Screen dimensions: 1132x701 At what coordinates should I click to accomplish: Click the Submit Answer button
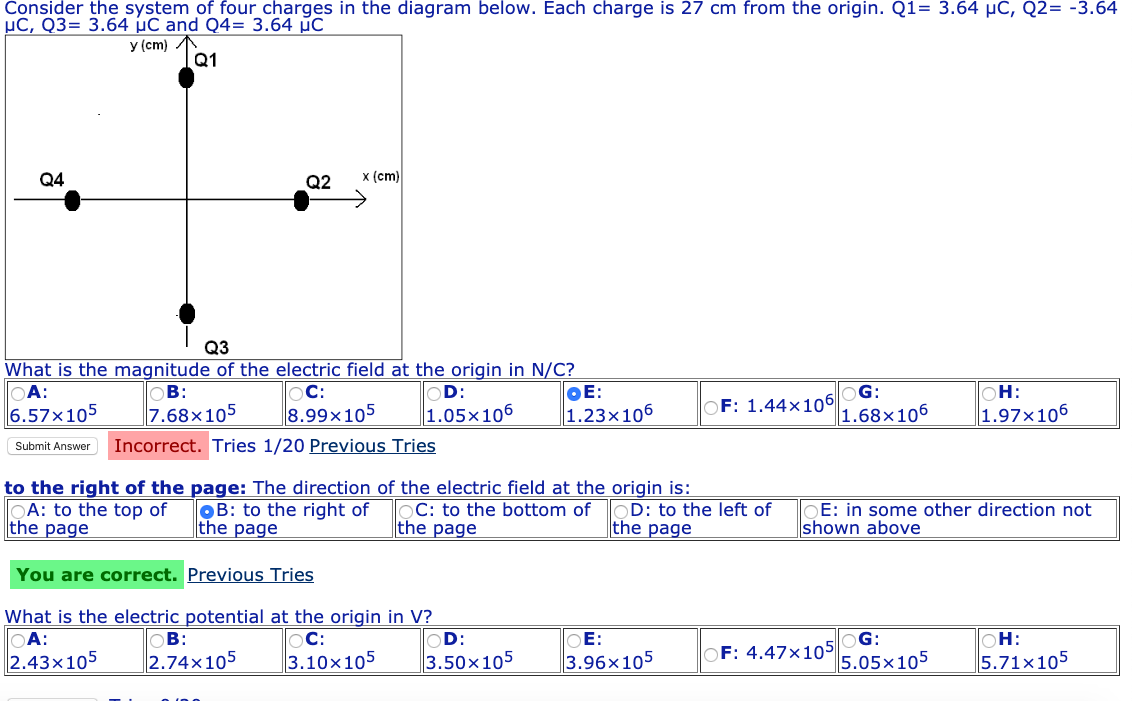tap(53, 446)
